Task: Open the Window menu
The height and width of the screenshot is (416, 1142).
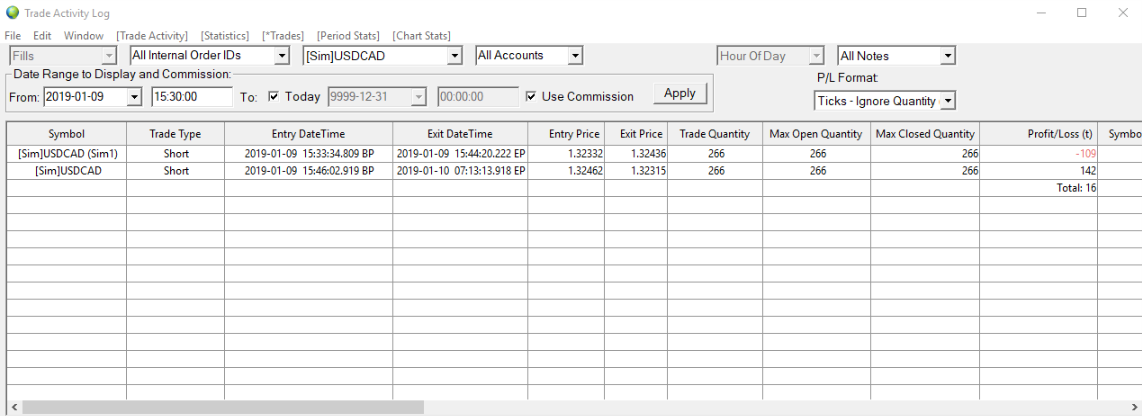Action: pos(84,36)
